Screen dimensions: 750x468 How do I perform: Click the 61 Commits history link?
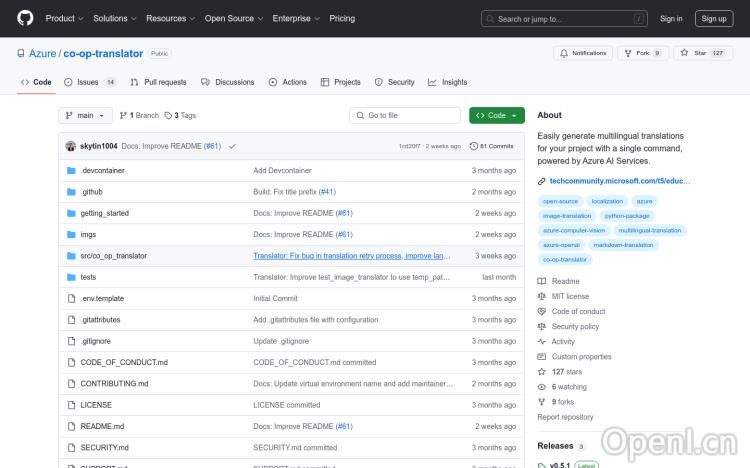coord(491,146)
